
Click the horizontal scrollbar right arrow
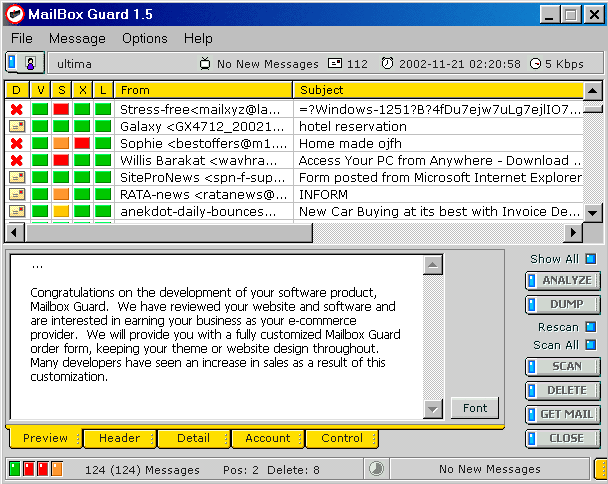(573, 233)
